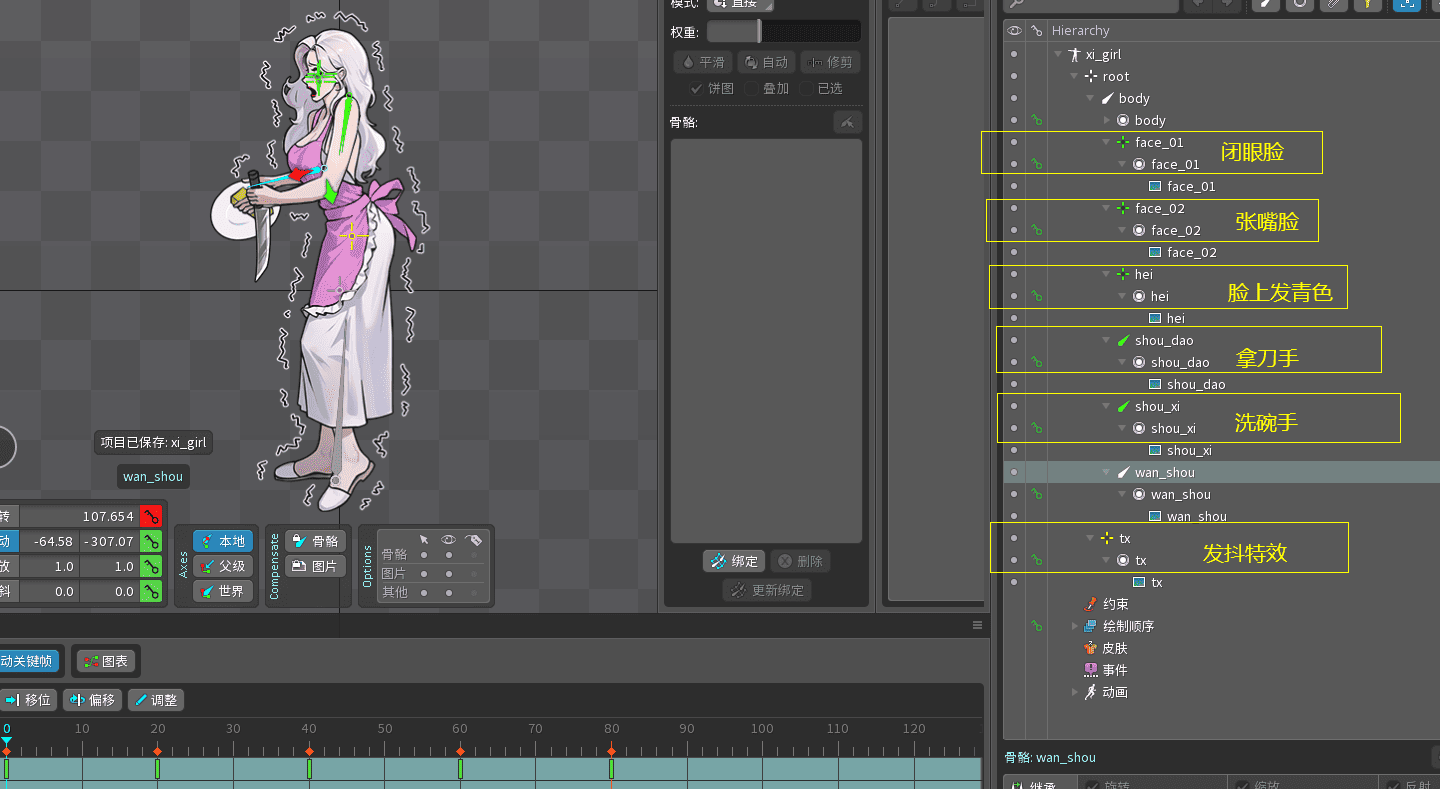Enable the 叠加 checkbox

point(751,88)
